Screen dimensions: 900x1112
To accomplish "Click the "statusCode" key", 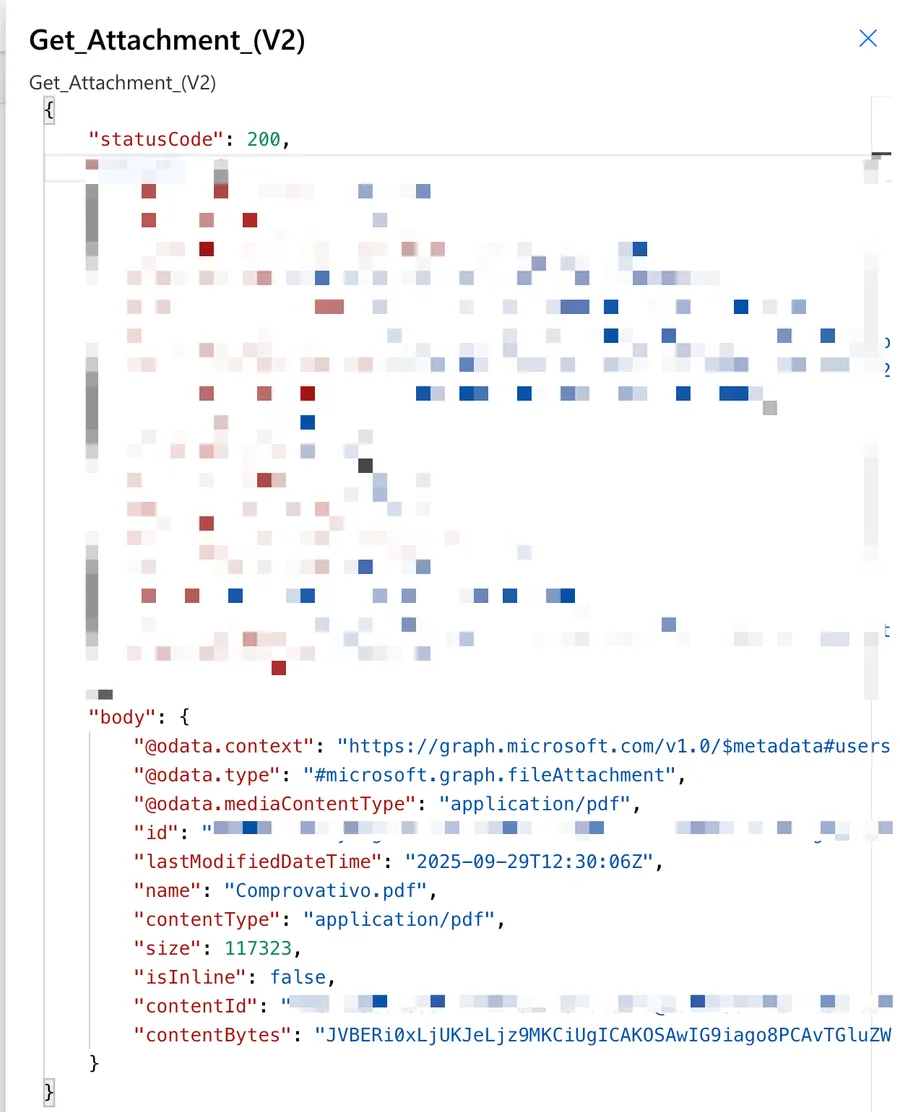I will click(158, 140).
